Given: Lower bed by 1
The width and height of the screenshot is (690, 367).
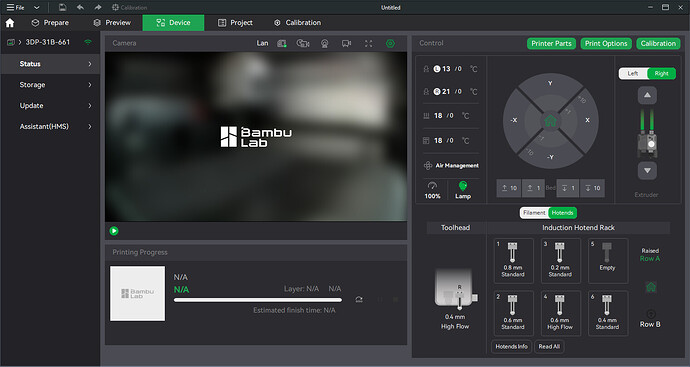Looking at the screenshot, I should (568, 188).
